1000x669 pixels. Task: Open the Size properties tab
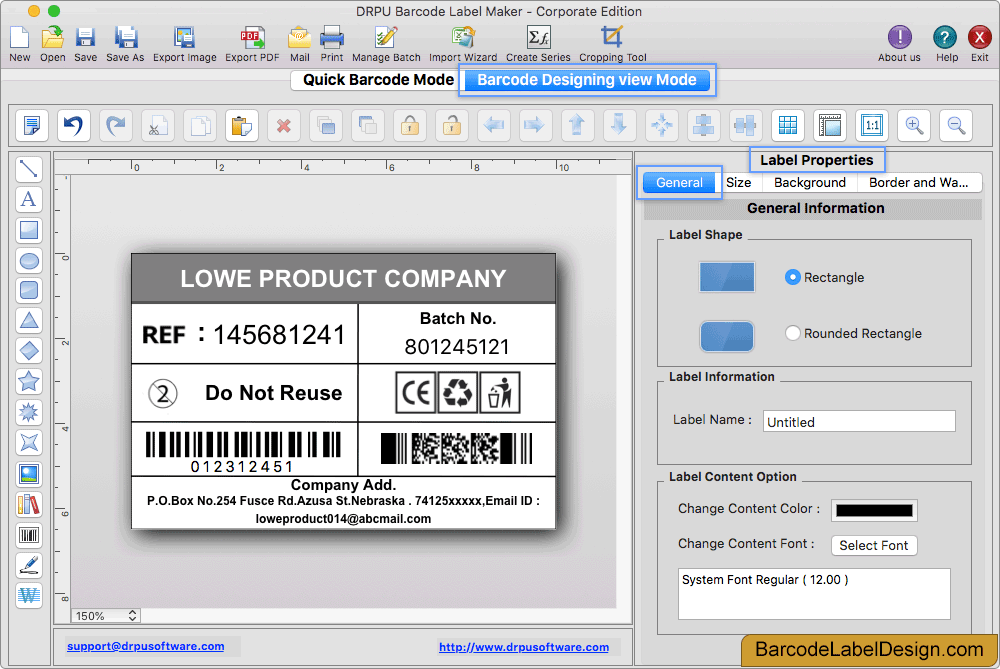coord(739,182)
